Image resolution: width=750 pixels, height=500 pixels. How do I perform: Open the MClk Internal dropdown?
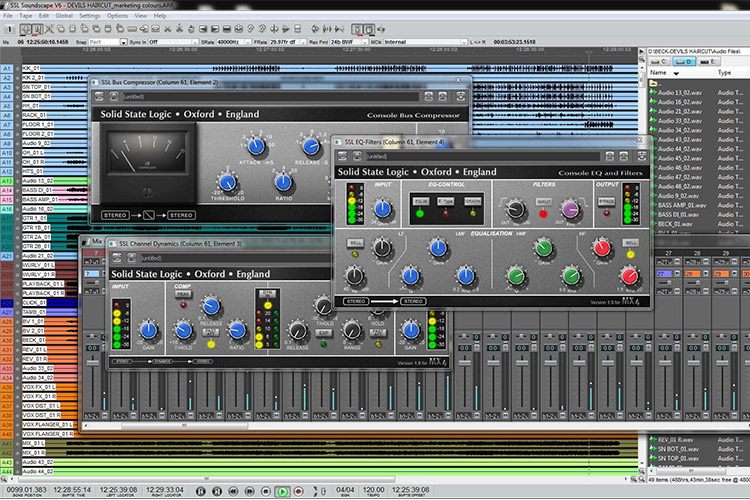pyautogui.click(x=463, y=42)
